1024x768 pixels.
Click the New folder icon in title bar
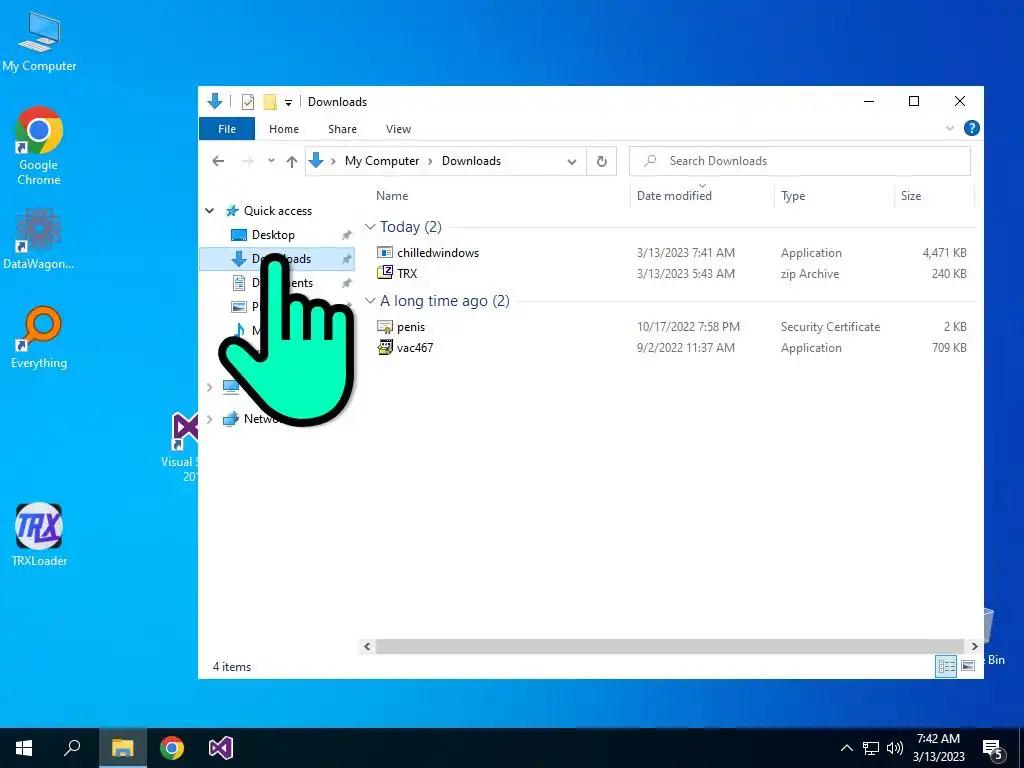[270, 102]
